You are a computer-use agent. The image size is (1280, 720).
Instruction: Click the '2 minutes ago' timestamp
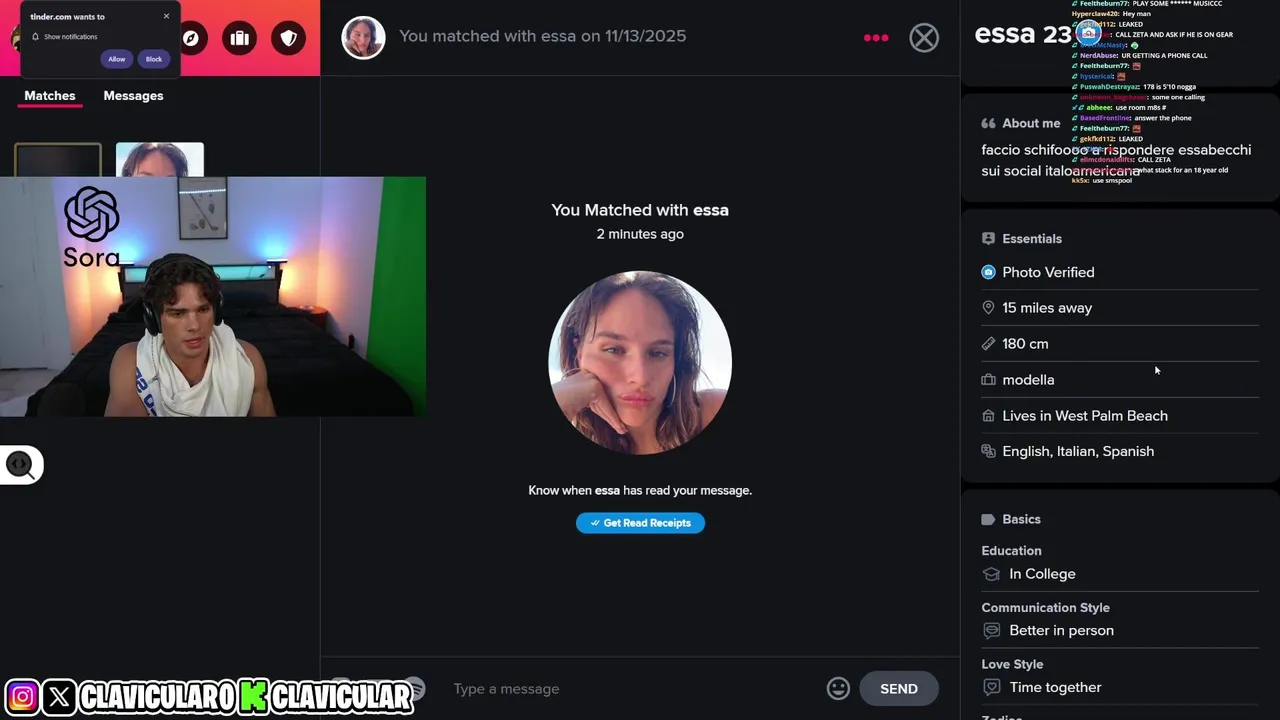pyautogui.click(x=640, y=234)
